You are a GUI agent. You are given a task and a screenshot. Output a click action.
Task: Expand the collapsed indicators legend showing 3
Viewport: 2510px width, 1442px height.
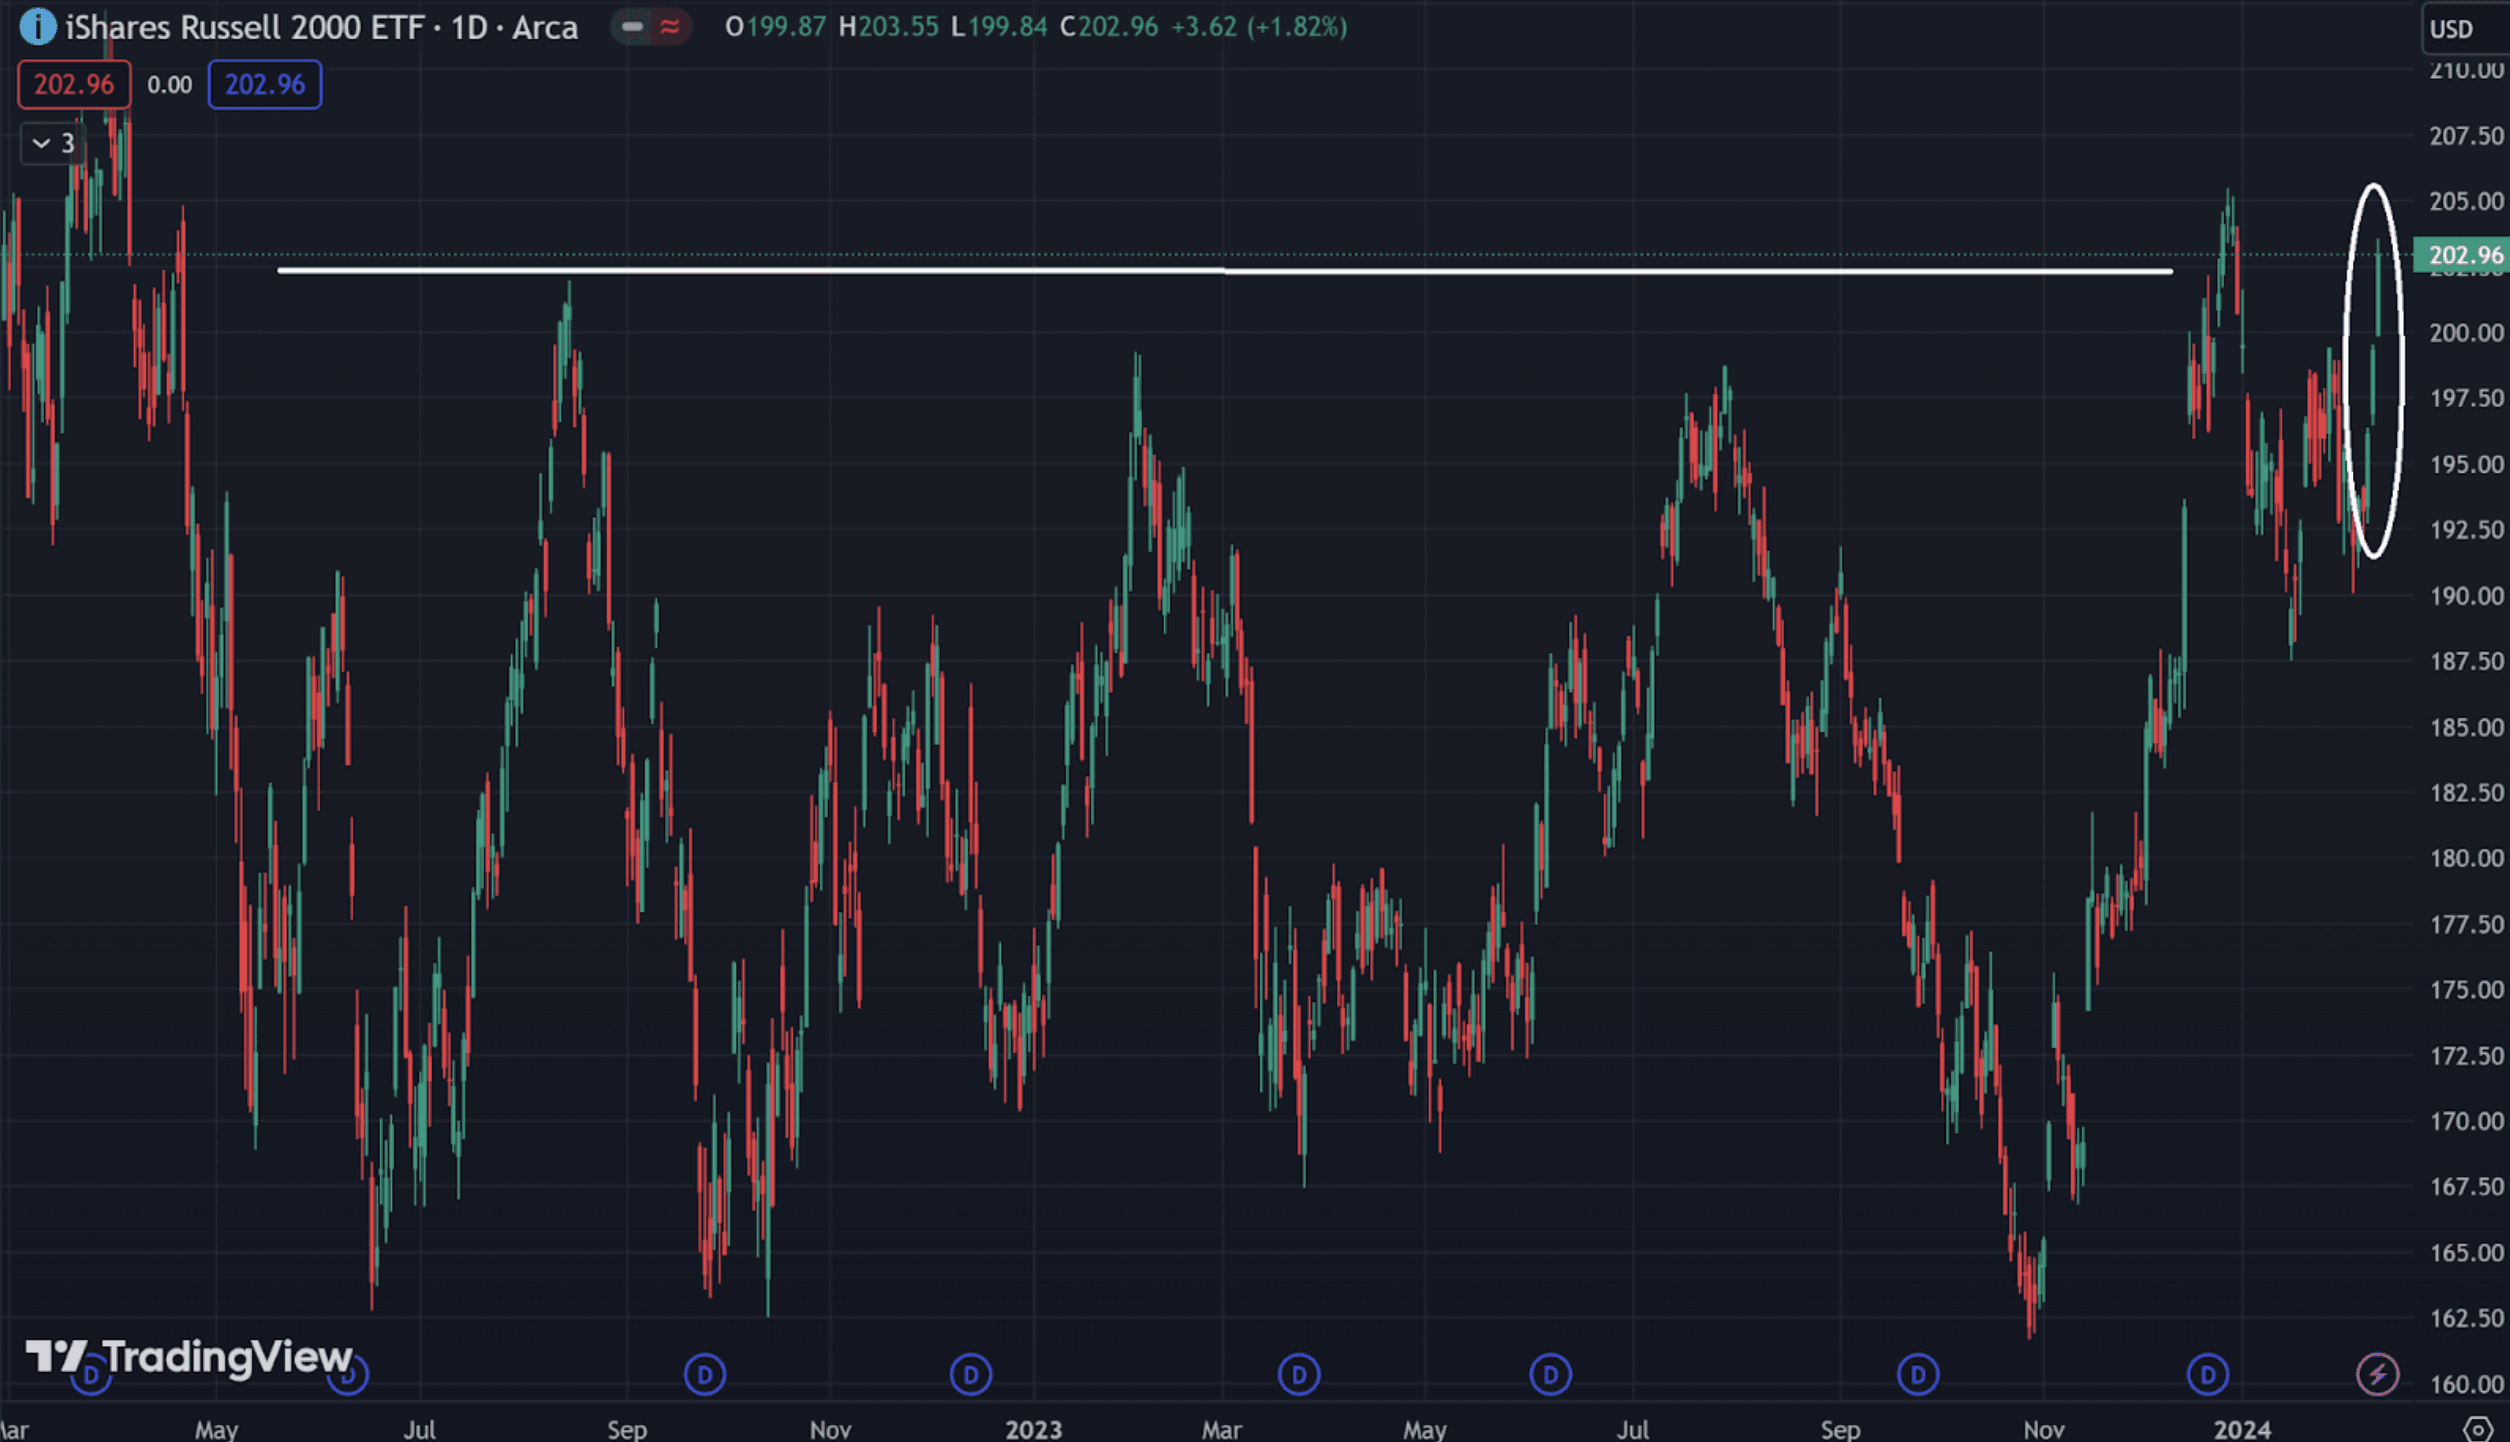pos(53,143)
